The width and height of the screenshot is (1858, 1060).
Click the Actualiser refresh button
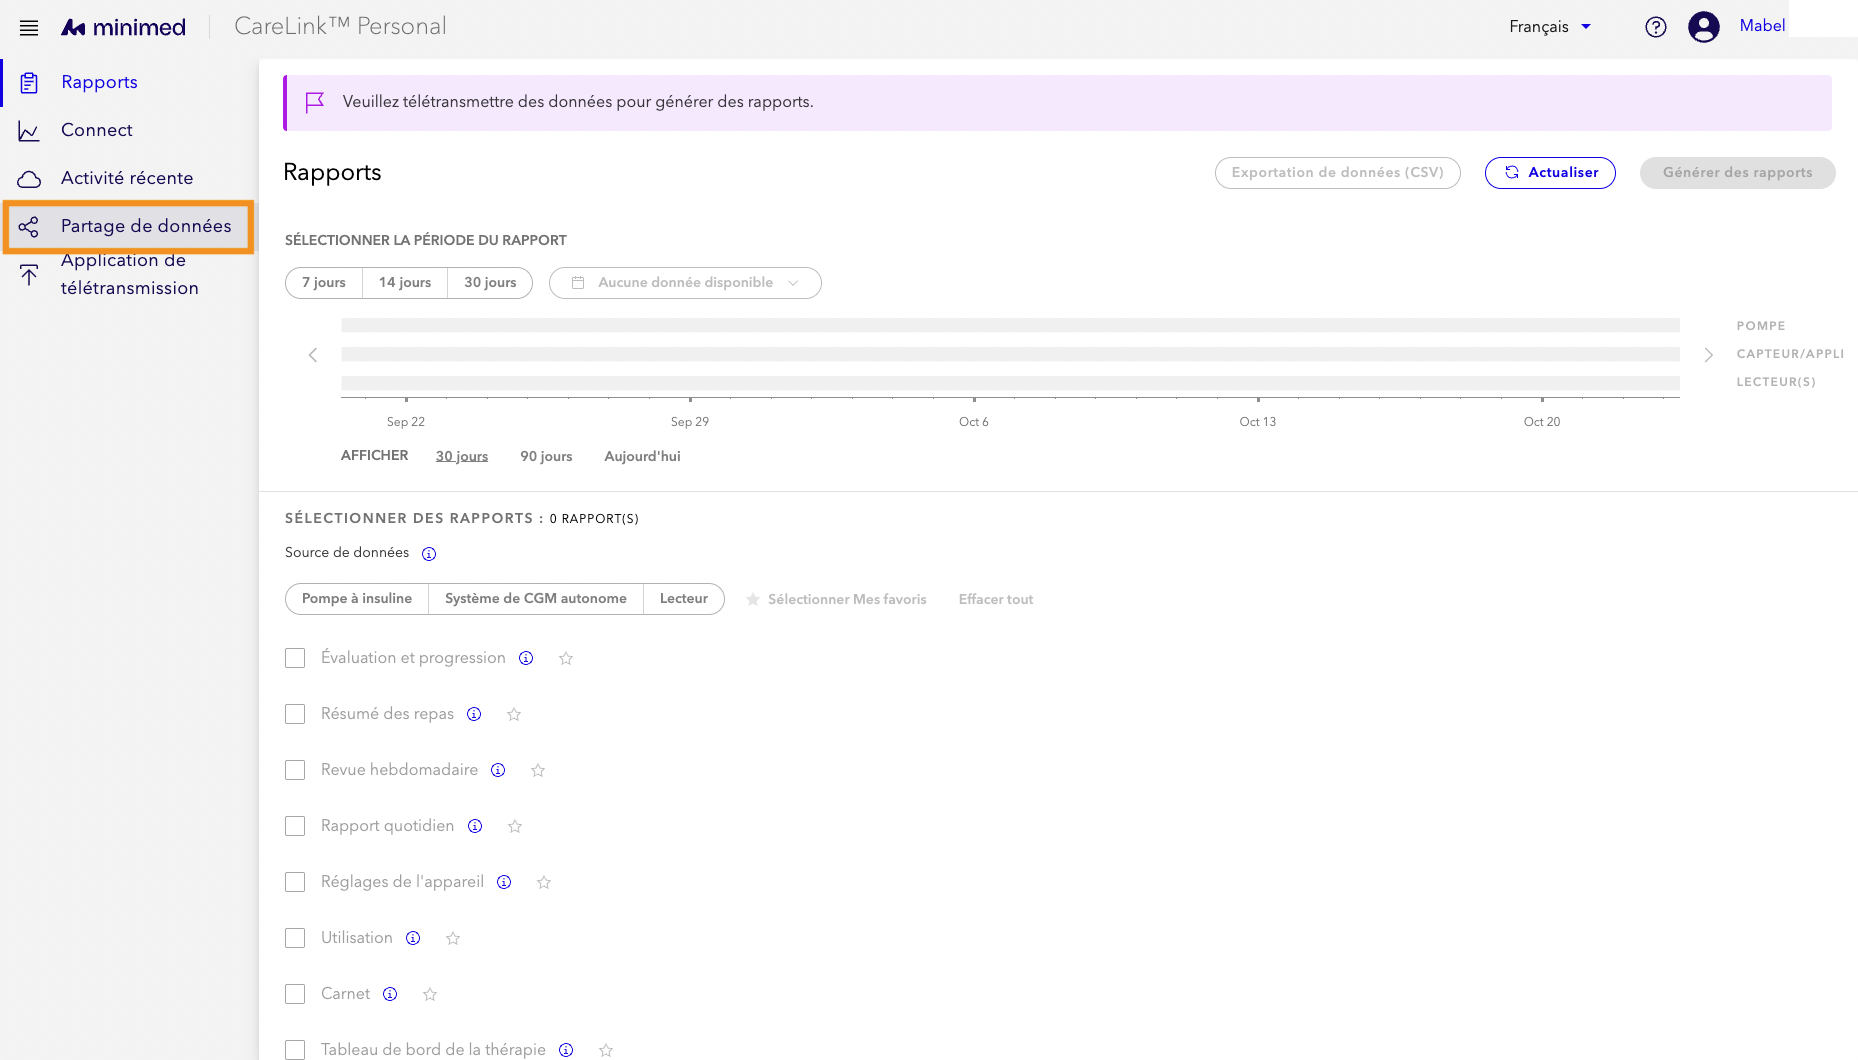coord(1550,173)
